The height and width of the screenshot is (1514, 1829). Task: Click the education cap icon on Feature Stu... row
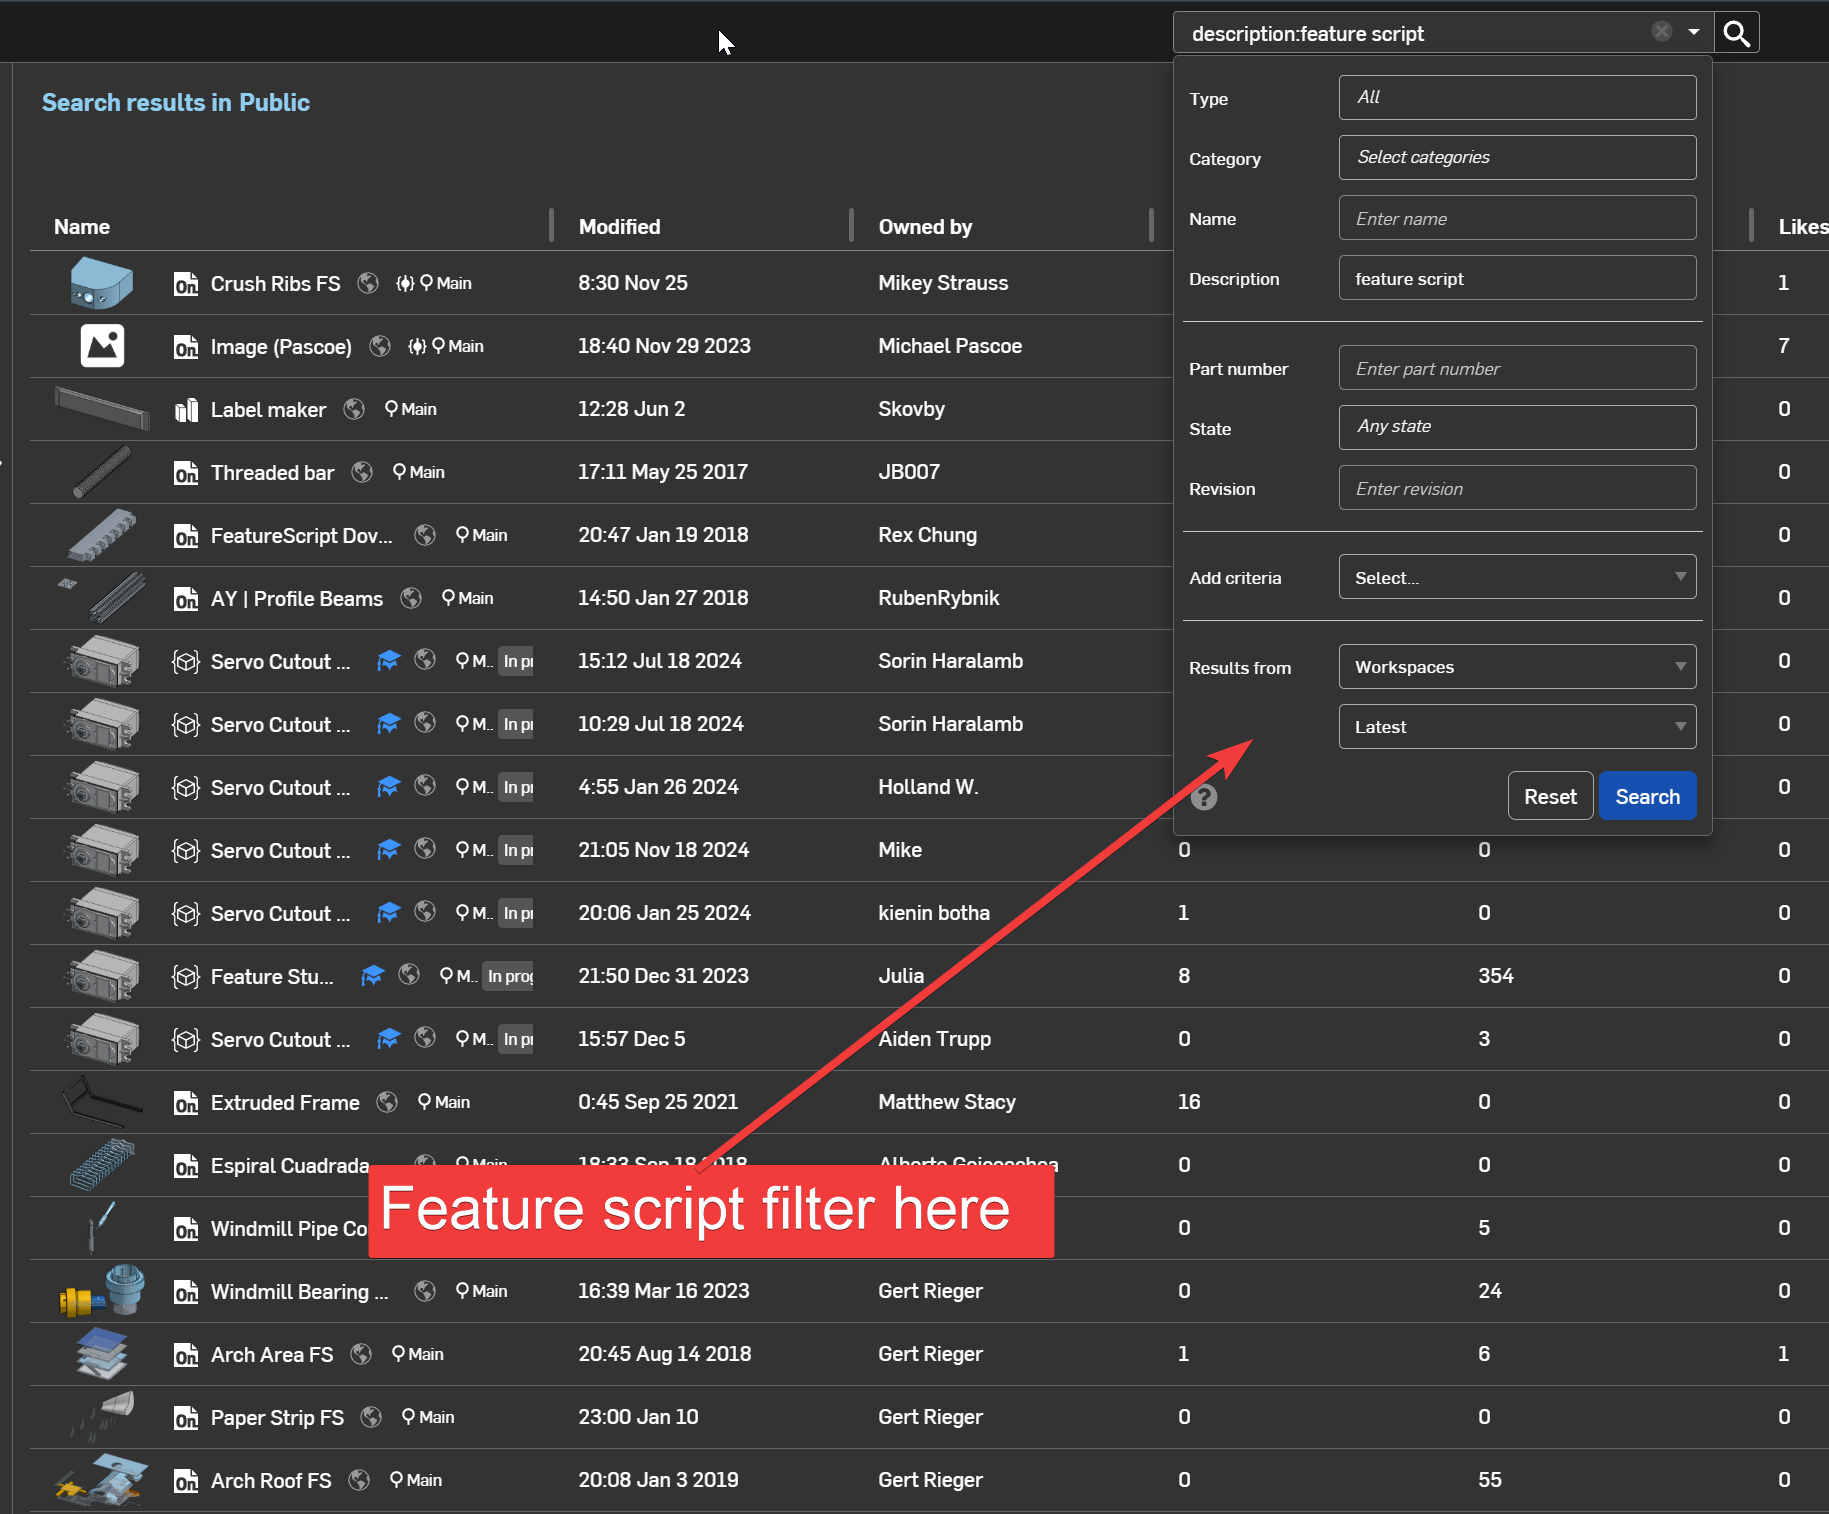[x=372, y=976]
